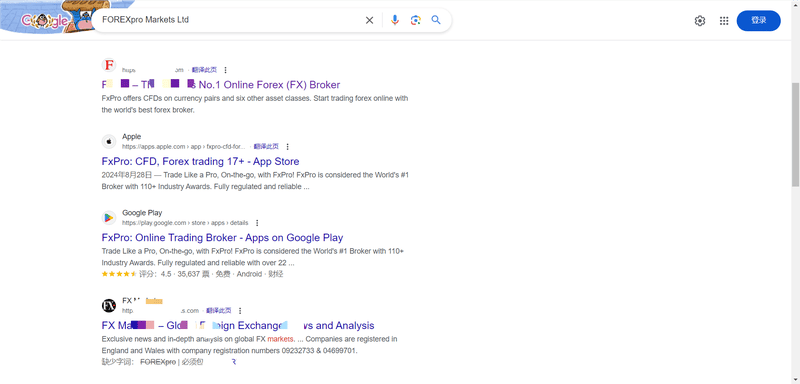Open more options for first search result

(x=226, y=70)
